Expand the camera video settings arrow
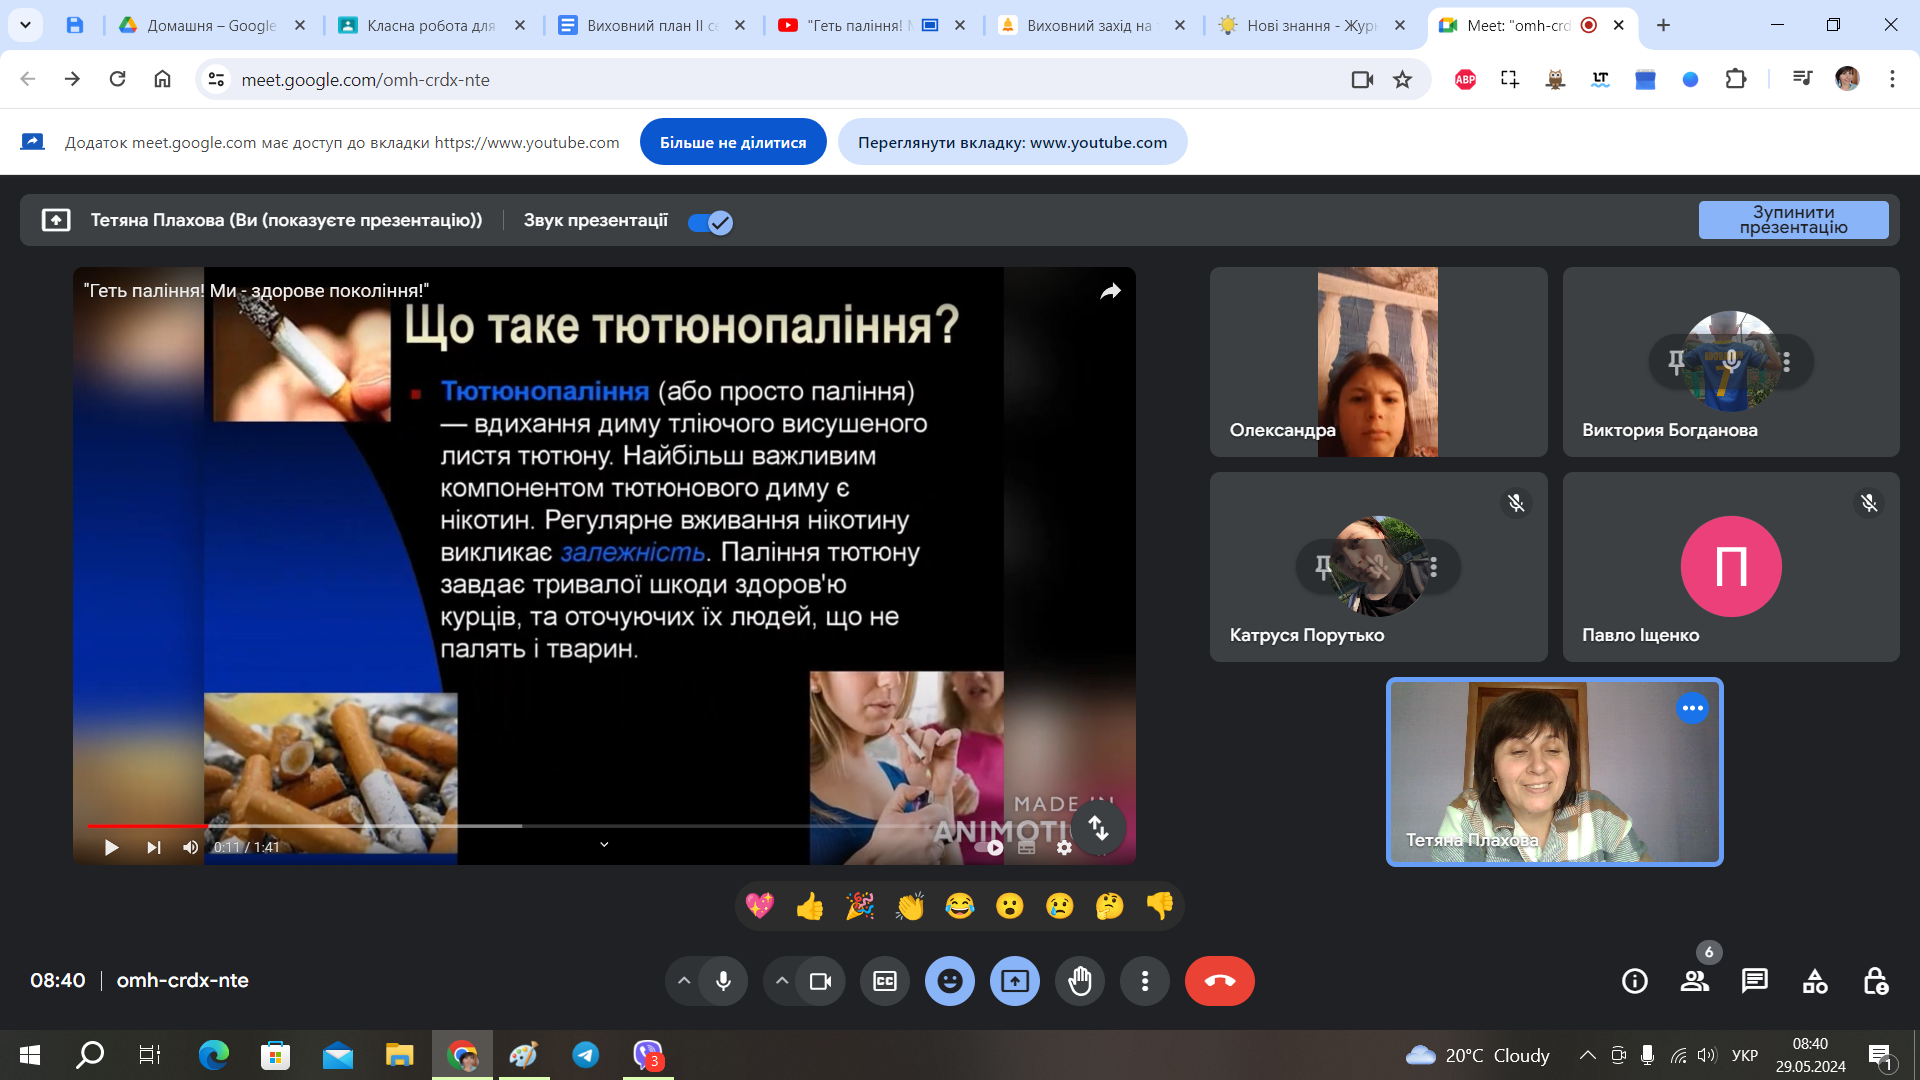This screenshot has height=1080, width=1920. (782, 981)
